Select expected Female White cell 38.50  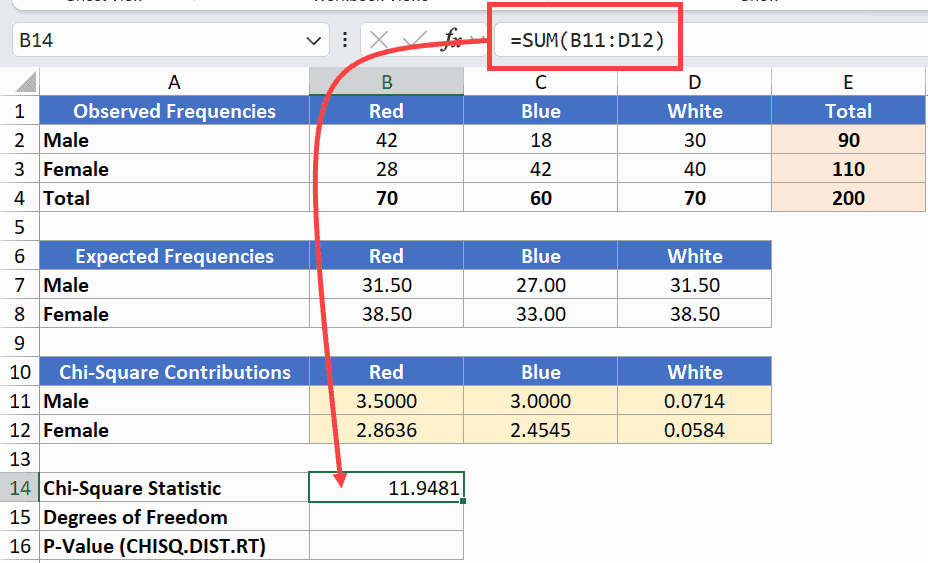click(694, 314)
